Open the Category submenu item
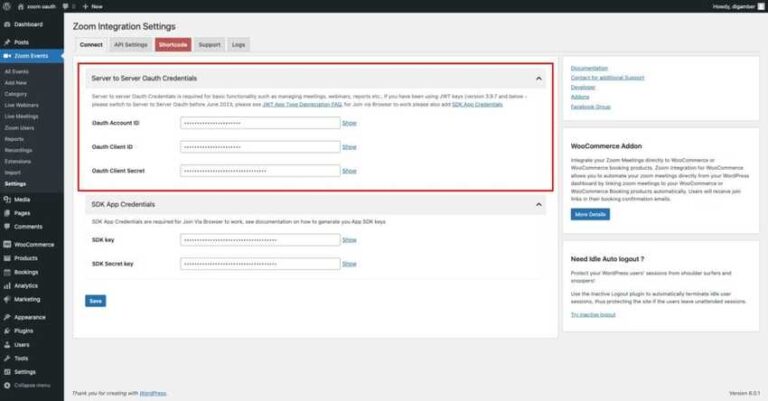The height and width of the screenshot is (401, 768). point(16,94)
